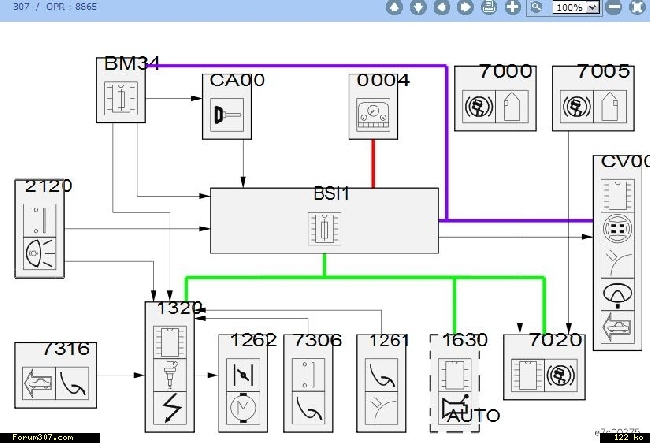Select the 0004 instrument cluster icon
The width and height of the screenshot is (650, 443).
click(373, 115)
